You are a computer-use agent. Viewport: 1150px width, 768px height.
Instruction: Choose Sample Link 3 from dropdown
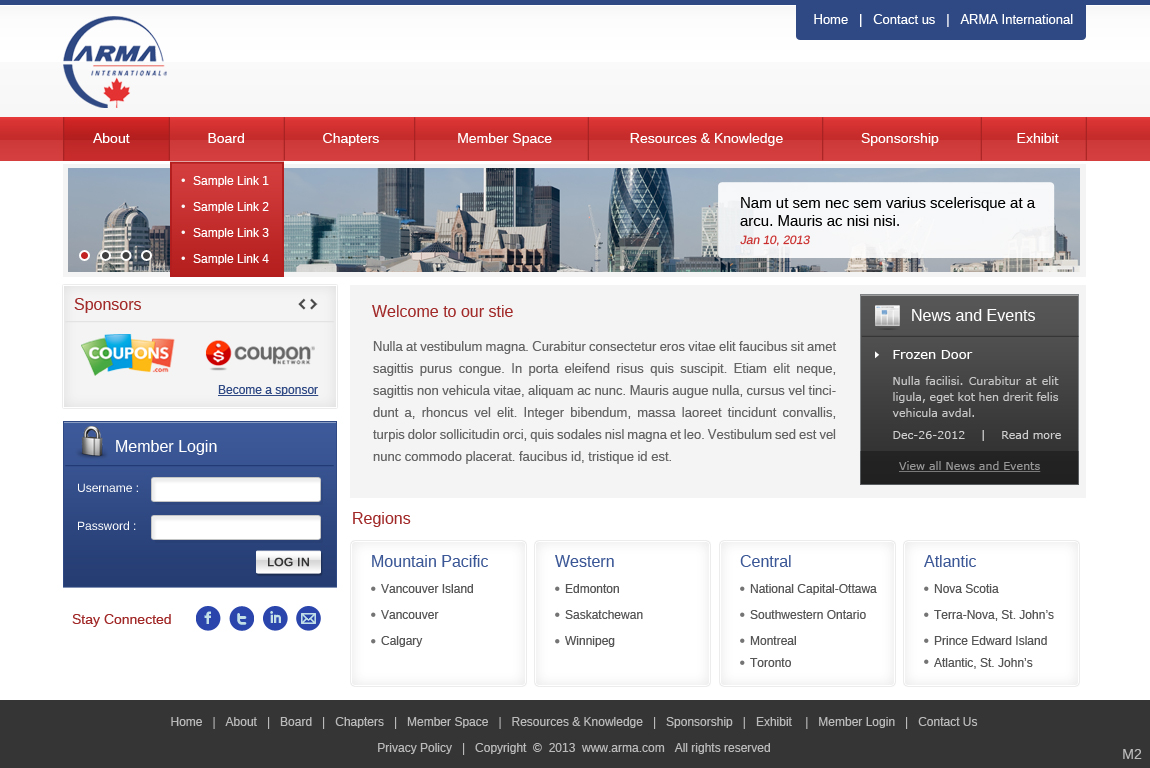(x=230, y=233)
